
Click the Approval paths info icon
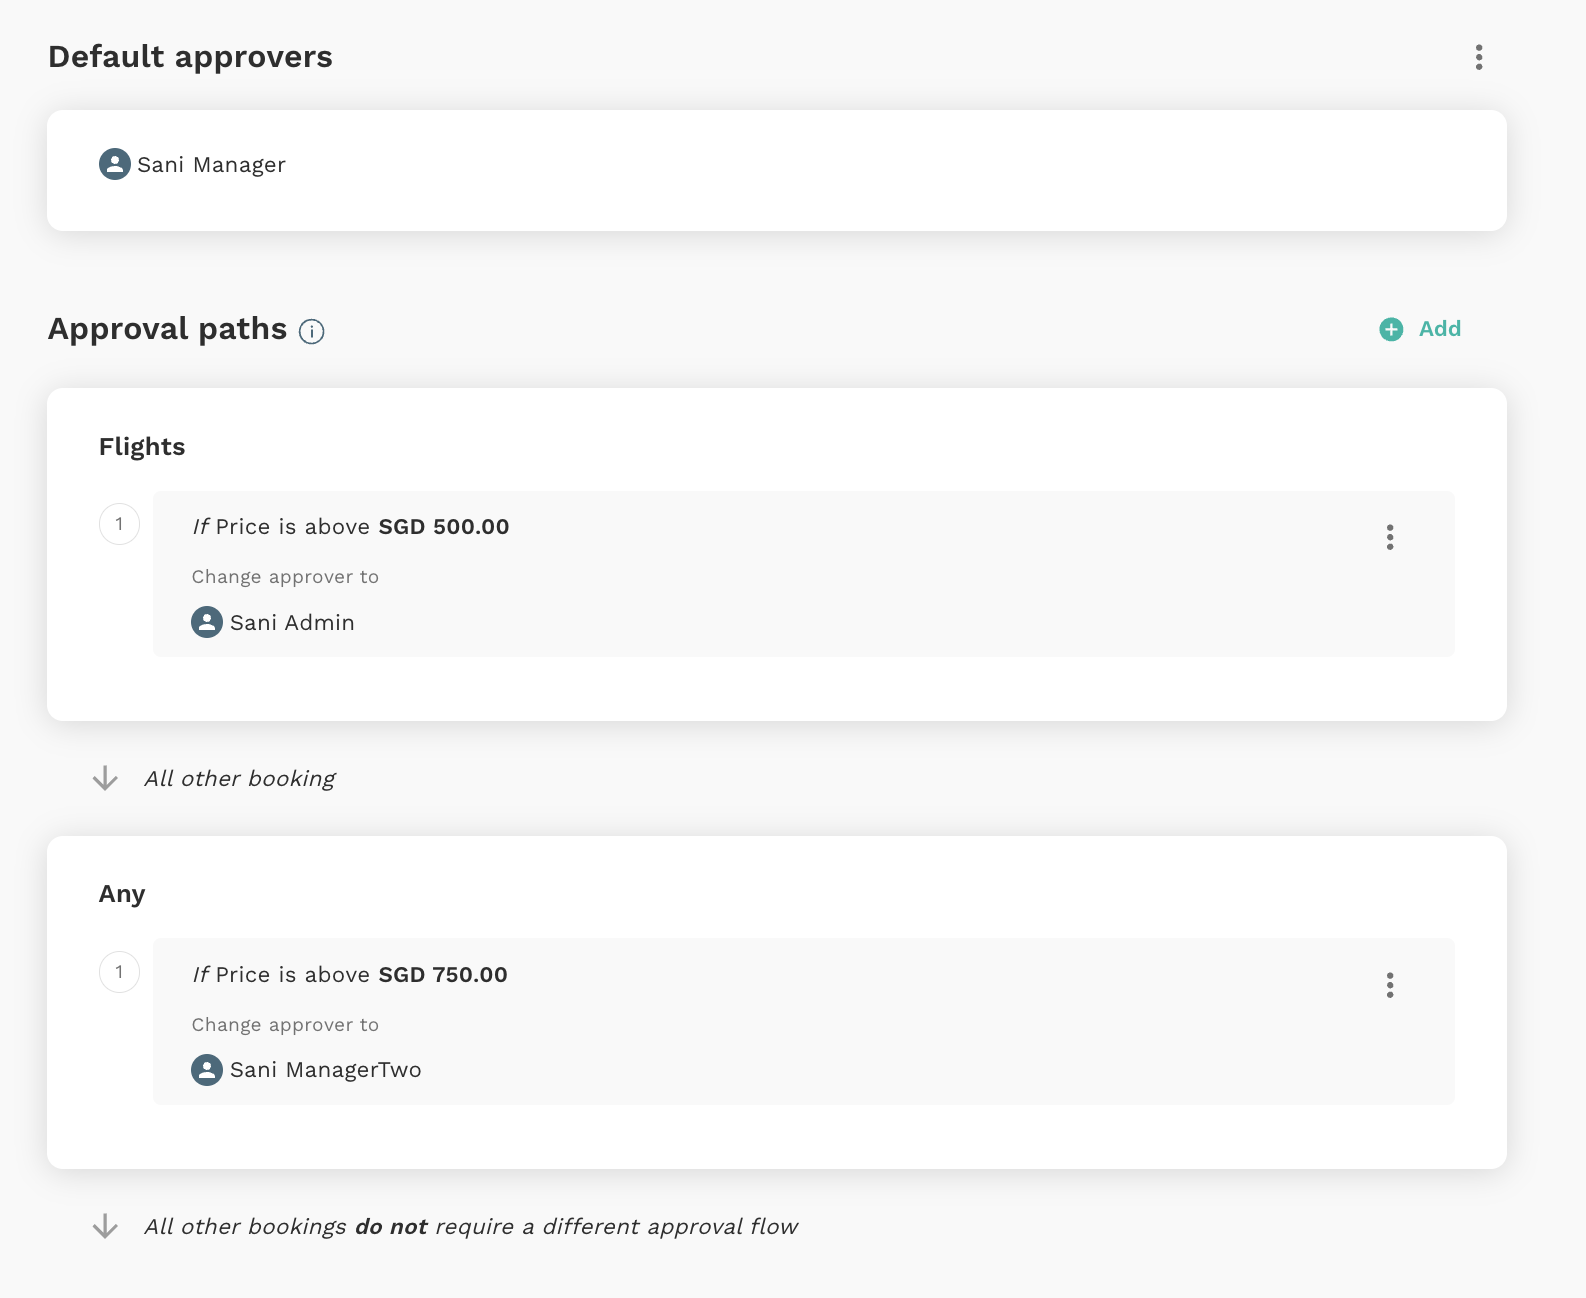point(312,332)
